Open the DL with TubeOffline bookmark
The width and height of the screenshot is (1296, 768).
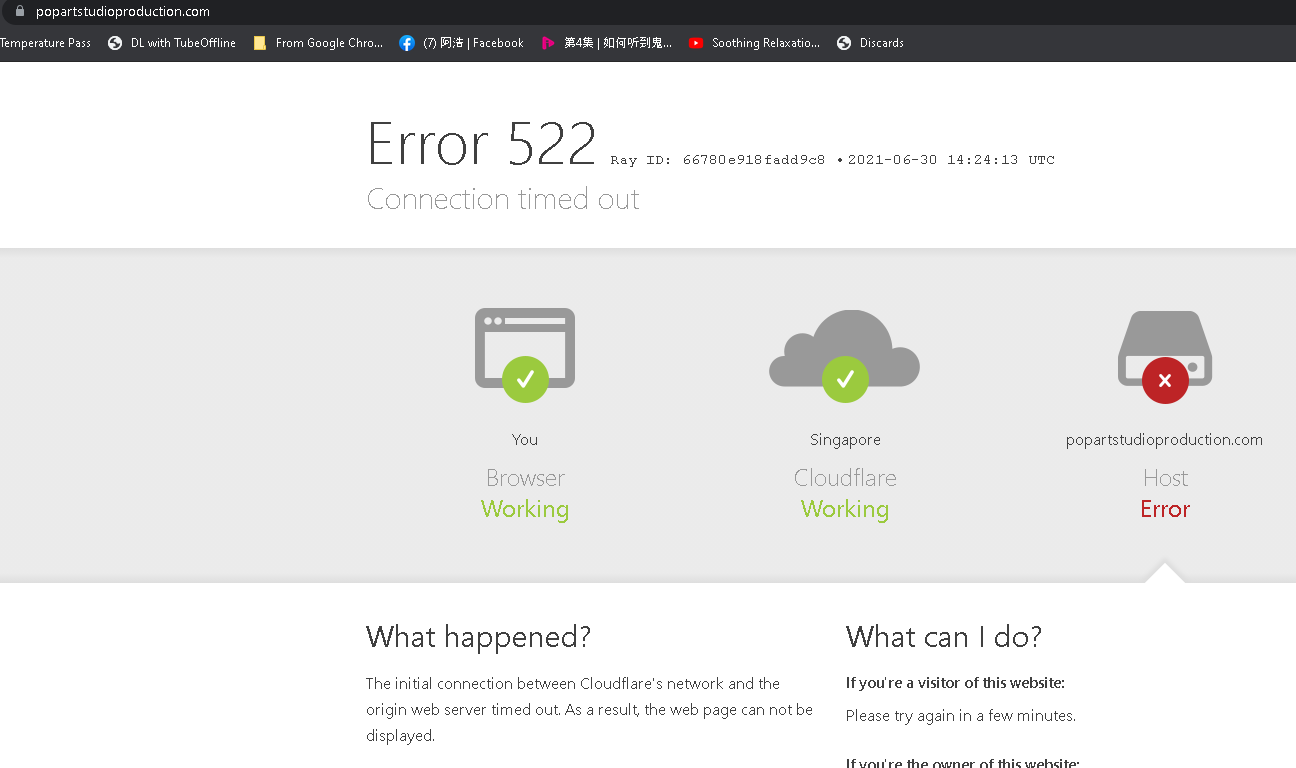(172, 43)
